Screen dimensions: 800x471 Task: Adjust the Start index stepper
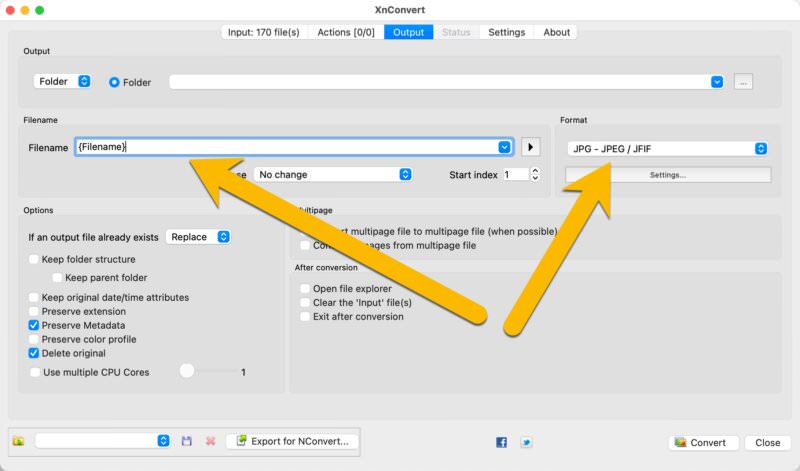click(535, 175)
